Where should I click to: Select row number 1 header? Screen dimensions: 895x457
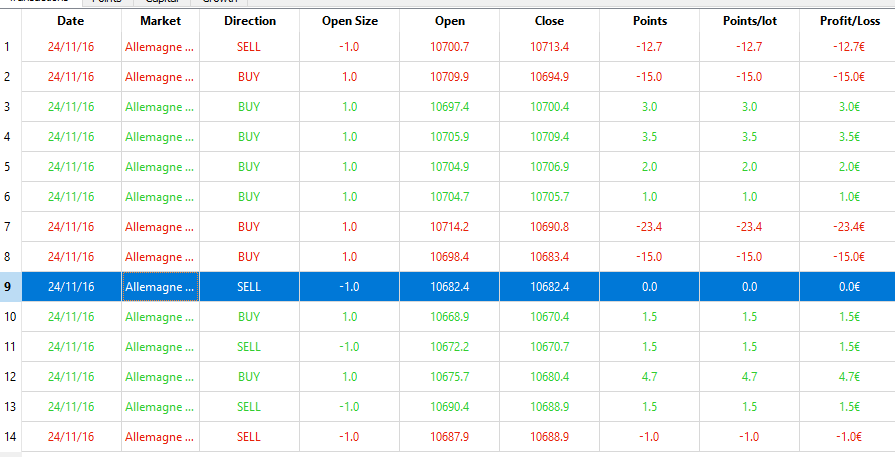click(10, 47)
